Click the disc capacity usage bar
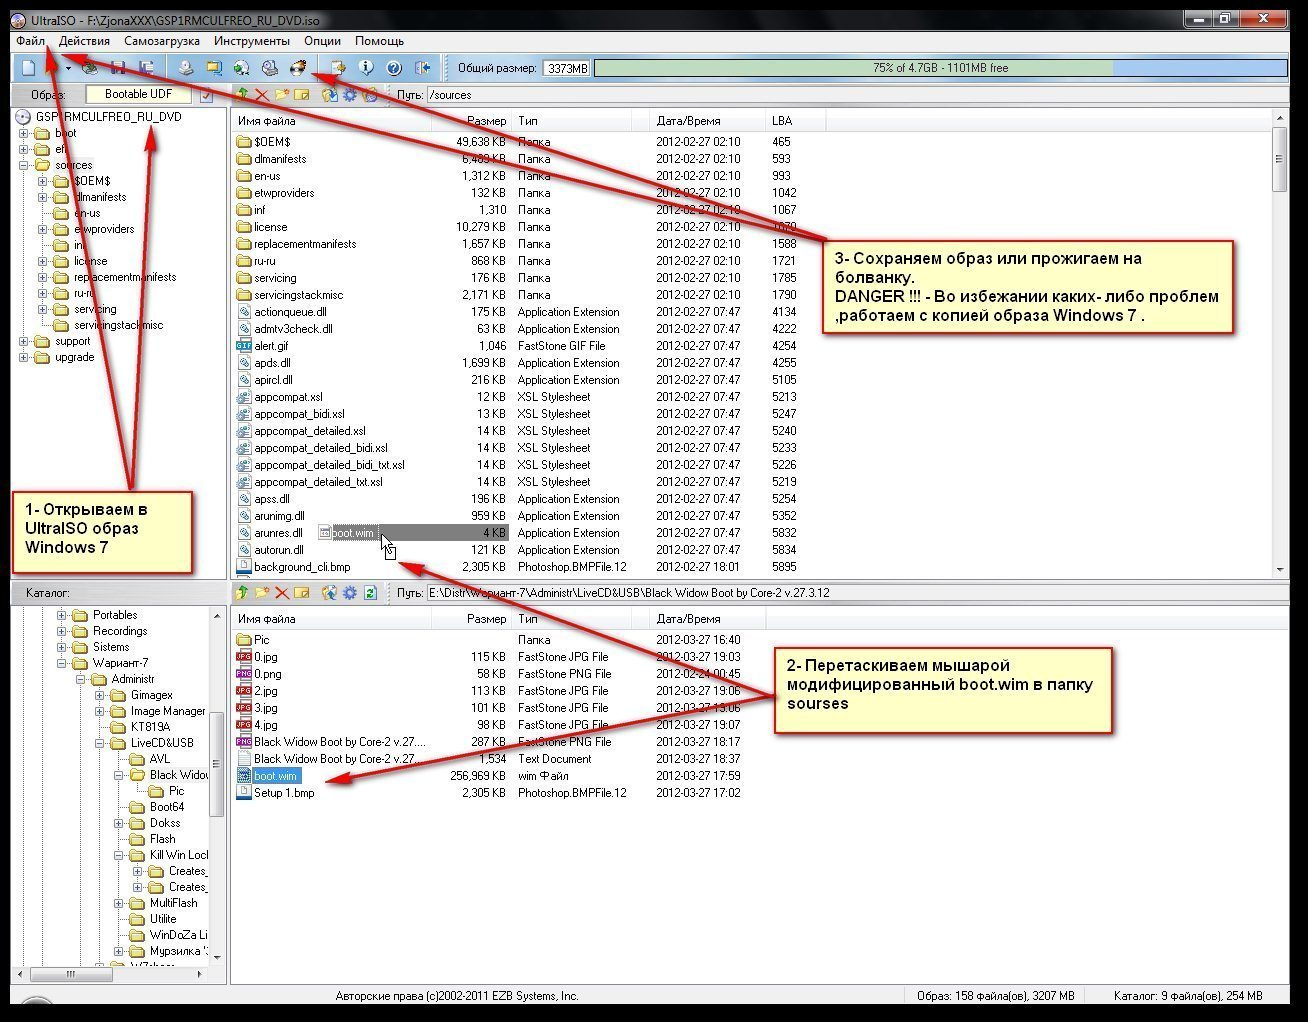1308x1022 pixels. click(940, 68)
